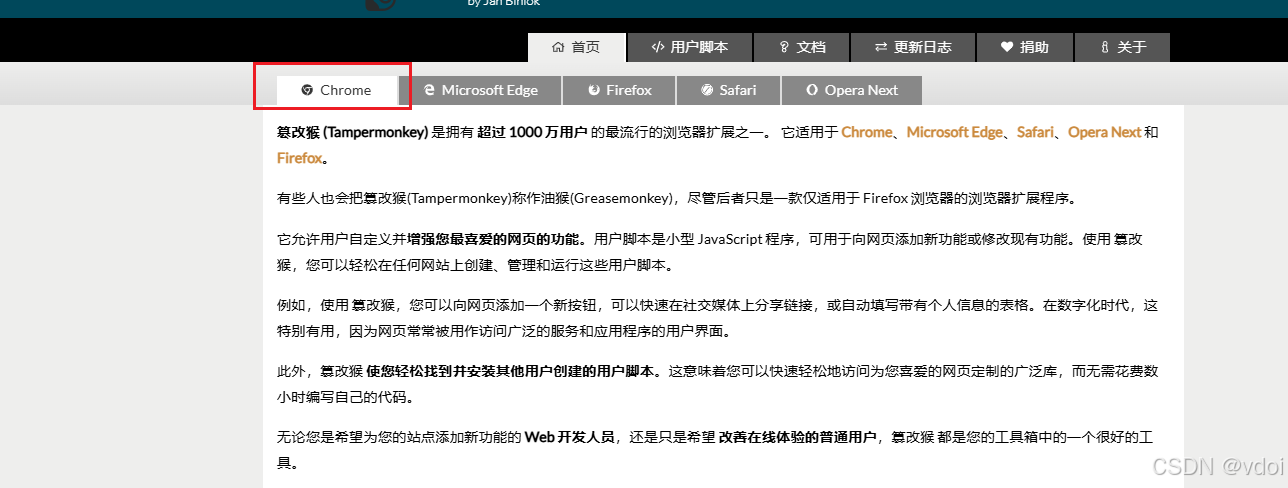Open the 首页 home tab

pyautogui.click(x=577, y=47)
